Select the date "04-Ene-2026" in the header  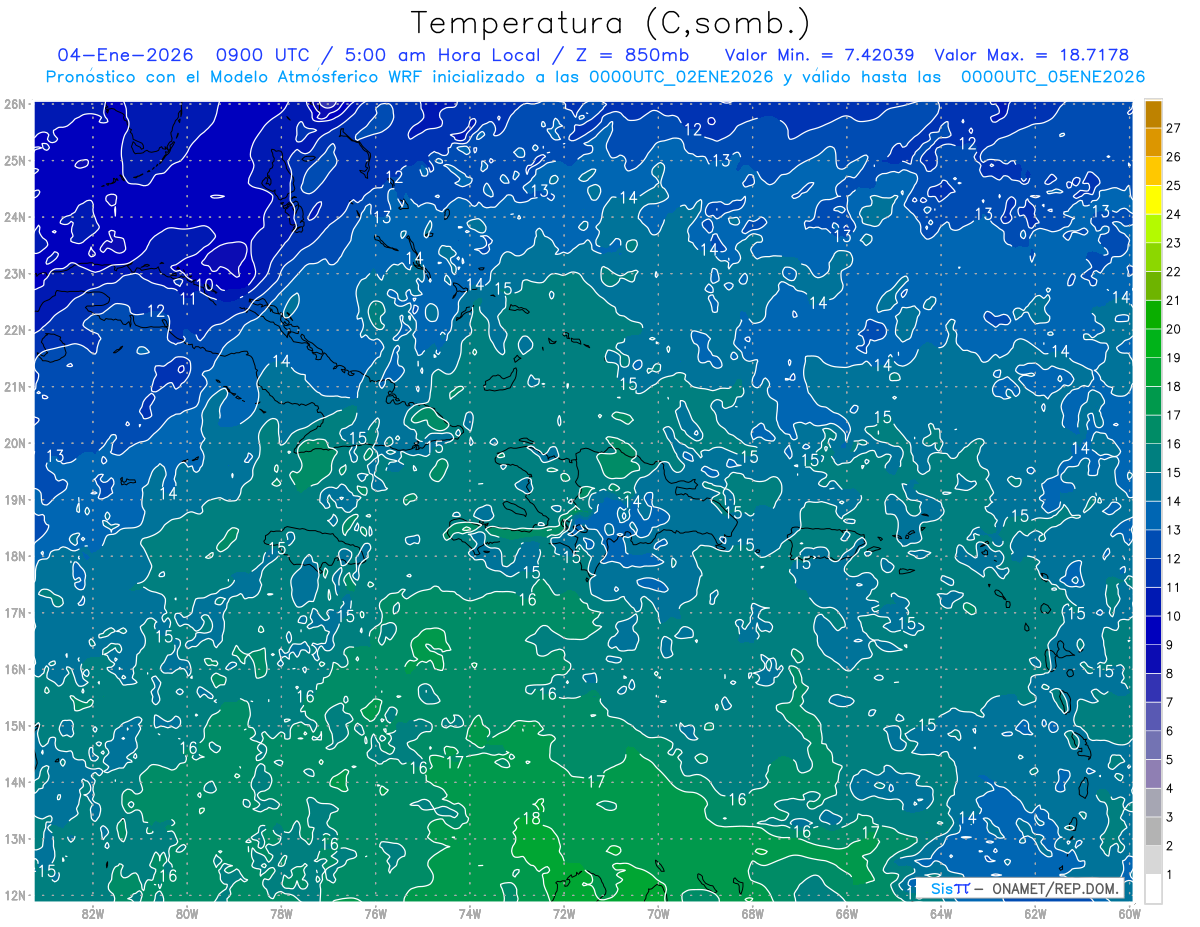[x=125, y=55]
